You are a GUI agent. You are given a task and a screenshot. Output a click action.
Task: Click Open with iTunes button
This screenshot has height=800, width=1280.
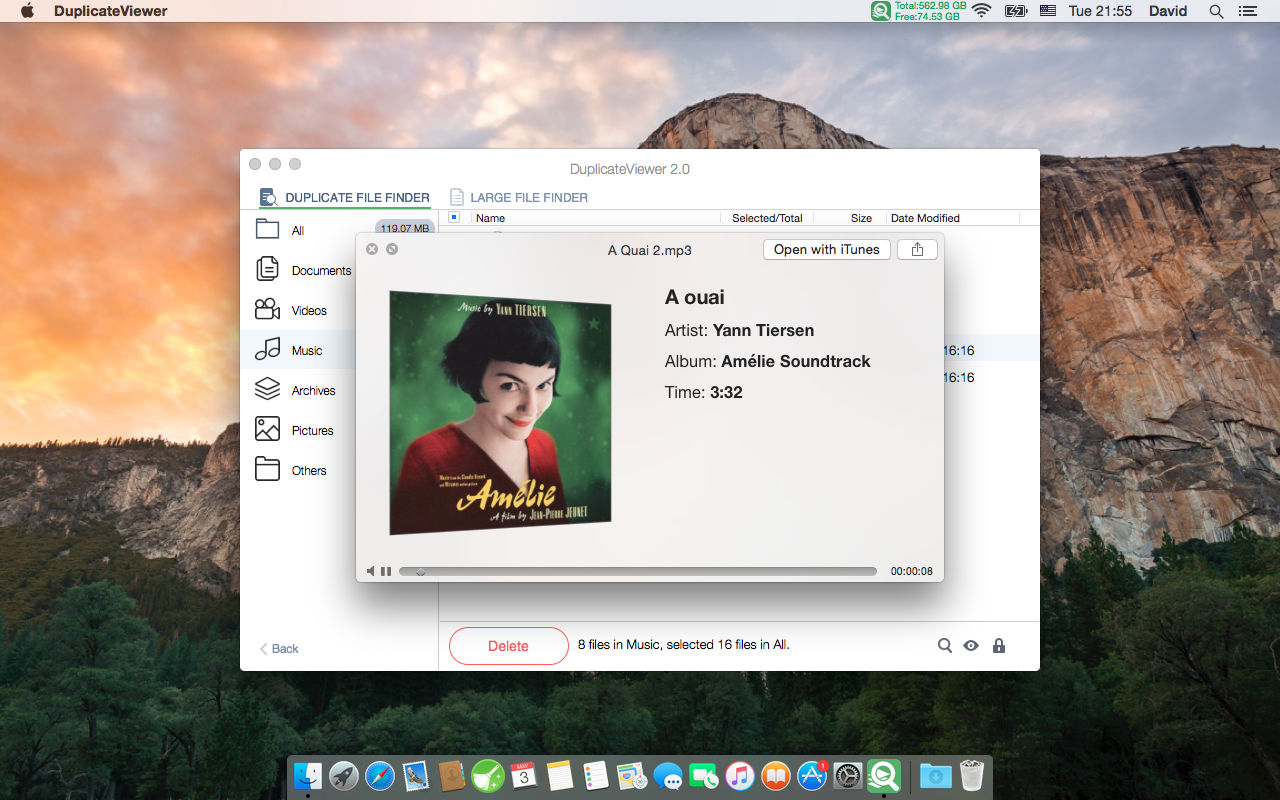827,250
